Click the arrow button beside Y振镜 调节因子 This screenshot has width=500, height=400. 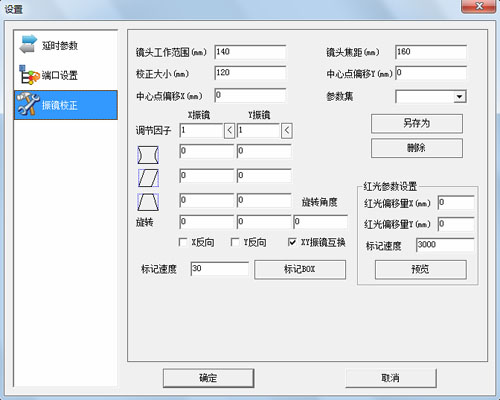(287, 130)
